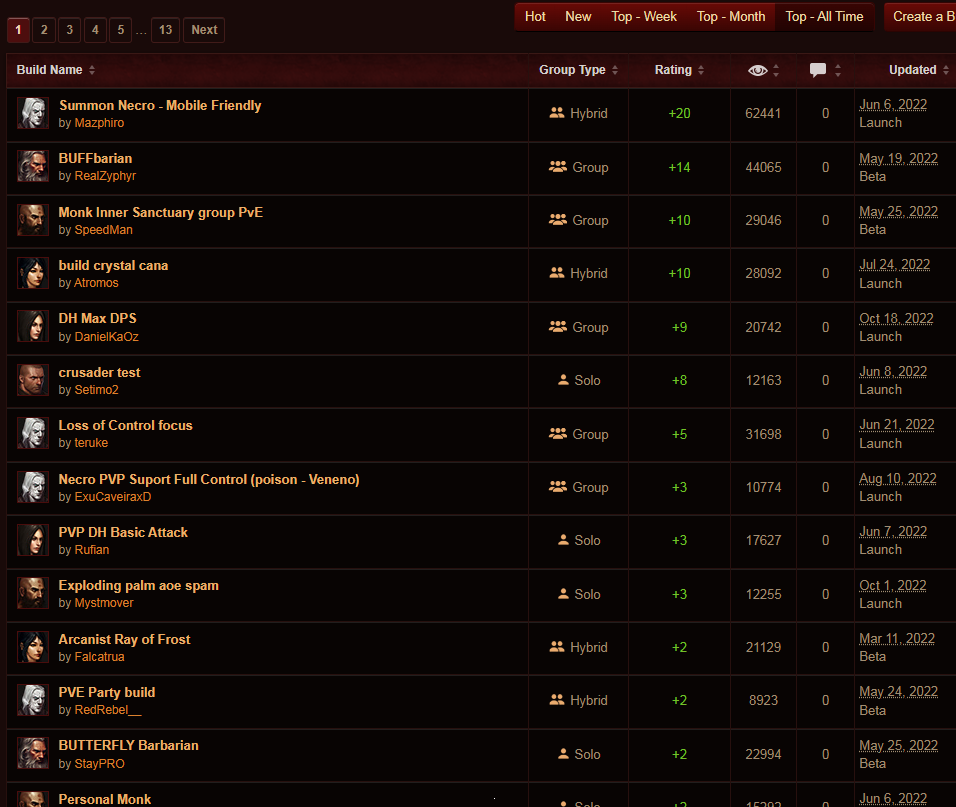Click the portrait beside PVE Party build
Screen dimensions: 956x807
pos(32,700)
